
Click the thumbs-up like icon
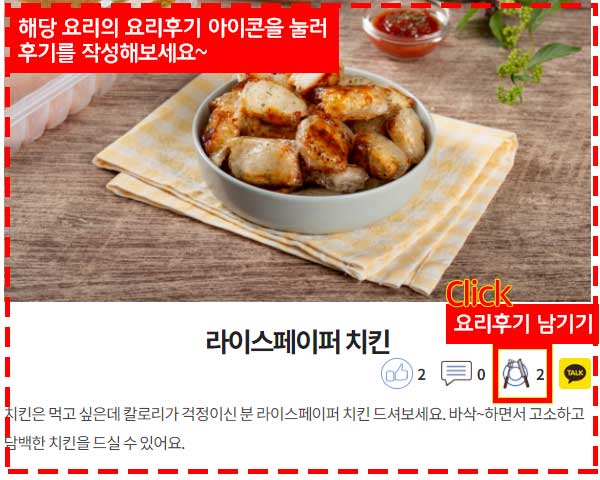click(x=397, y=374)
